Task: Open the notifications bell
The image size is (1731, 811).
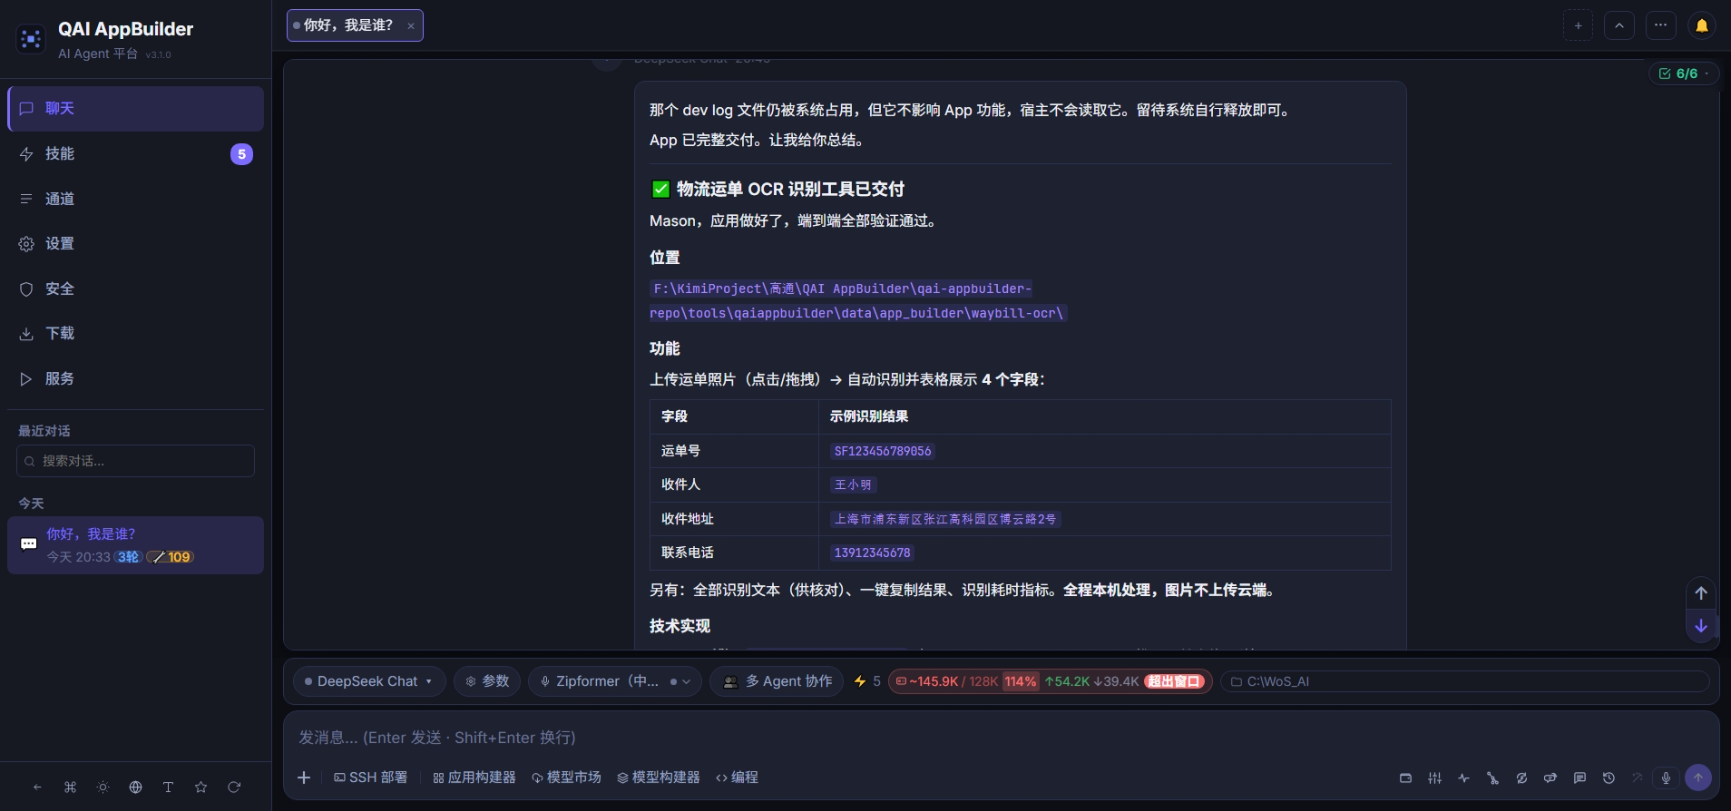Action: 1701,26
